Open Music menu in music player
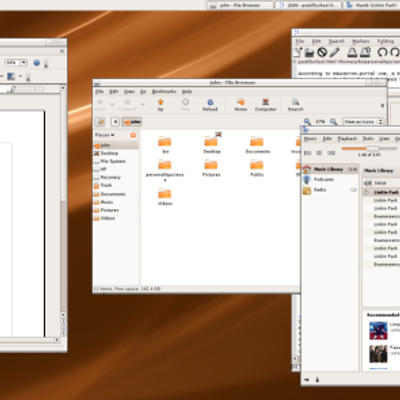The height and width of the screenshot is (400, 400). [x=310, y=139]
